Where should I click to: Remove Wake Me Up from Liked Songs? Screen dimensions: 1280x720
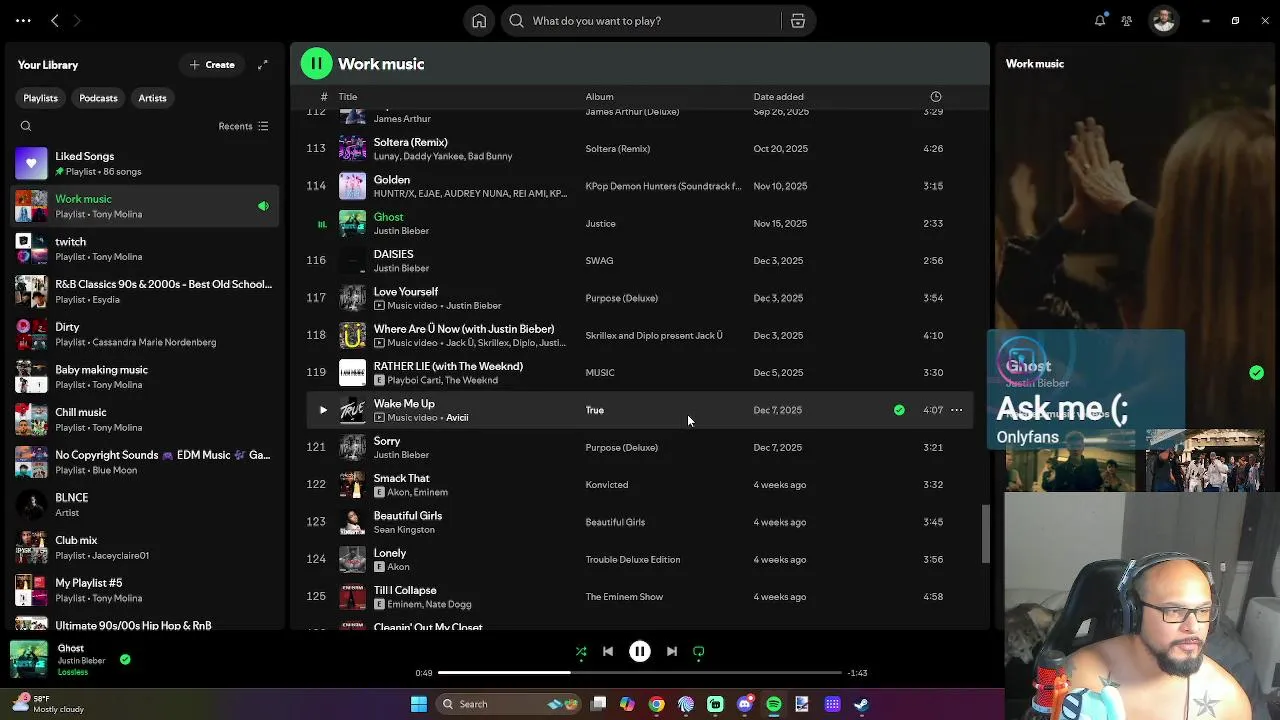point(899,410)
